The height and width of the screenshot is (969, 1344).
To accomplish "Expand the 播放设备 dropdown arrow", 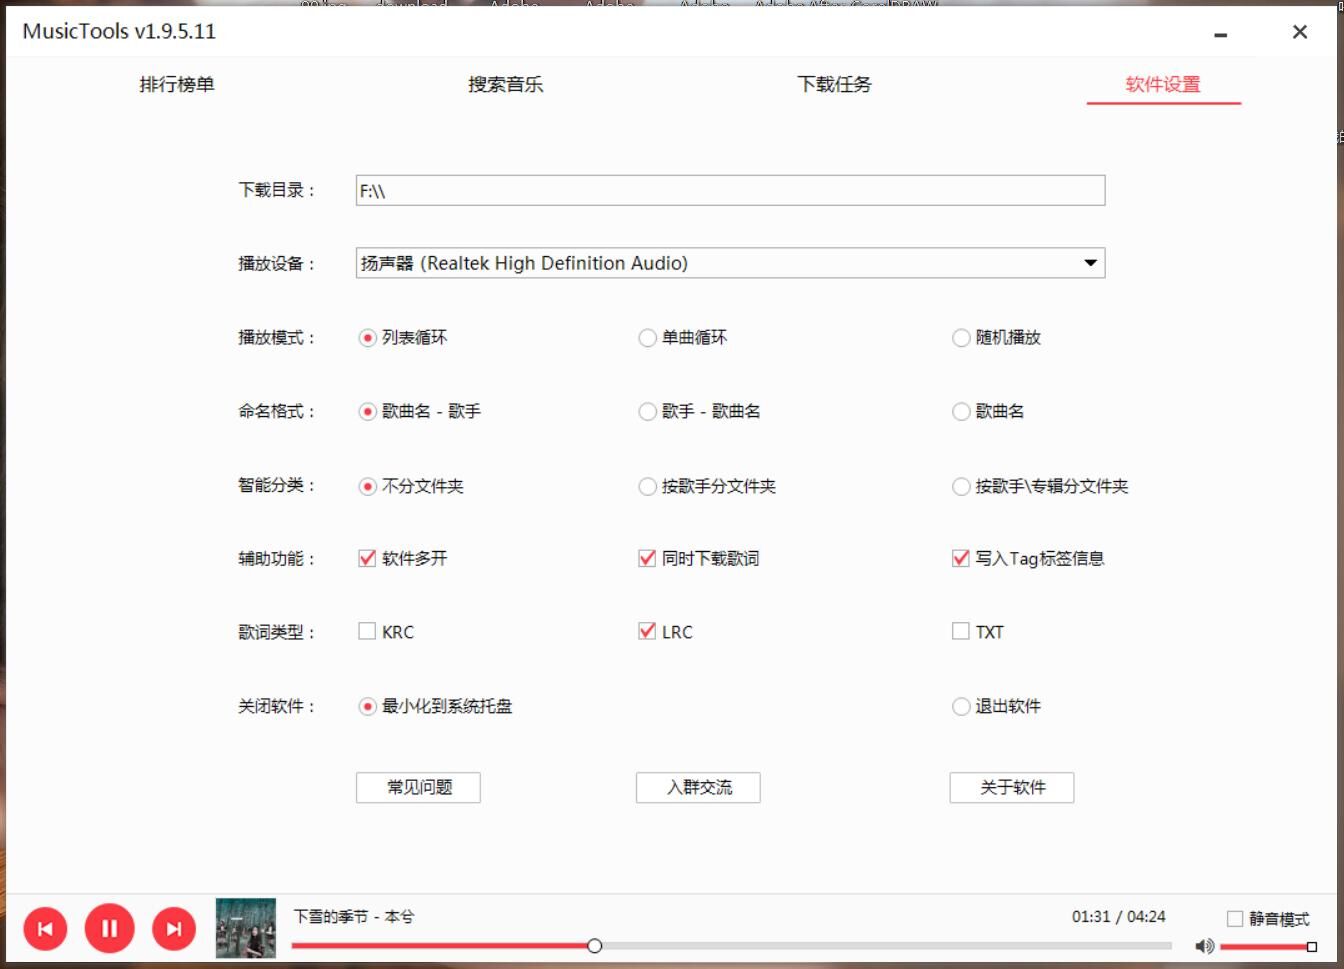I will point(1090,263).
